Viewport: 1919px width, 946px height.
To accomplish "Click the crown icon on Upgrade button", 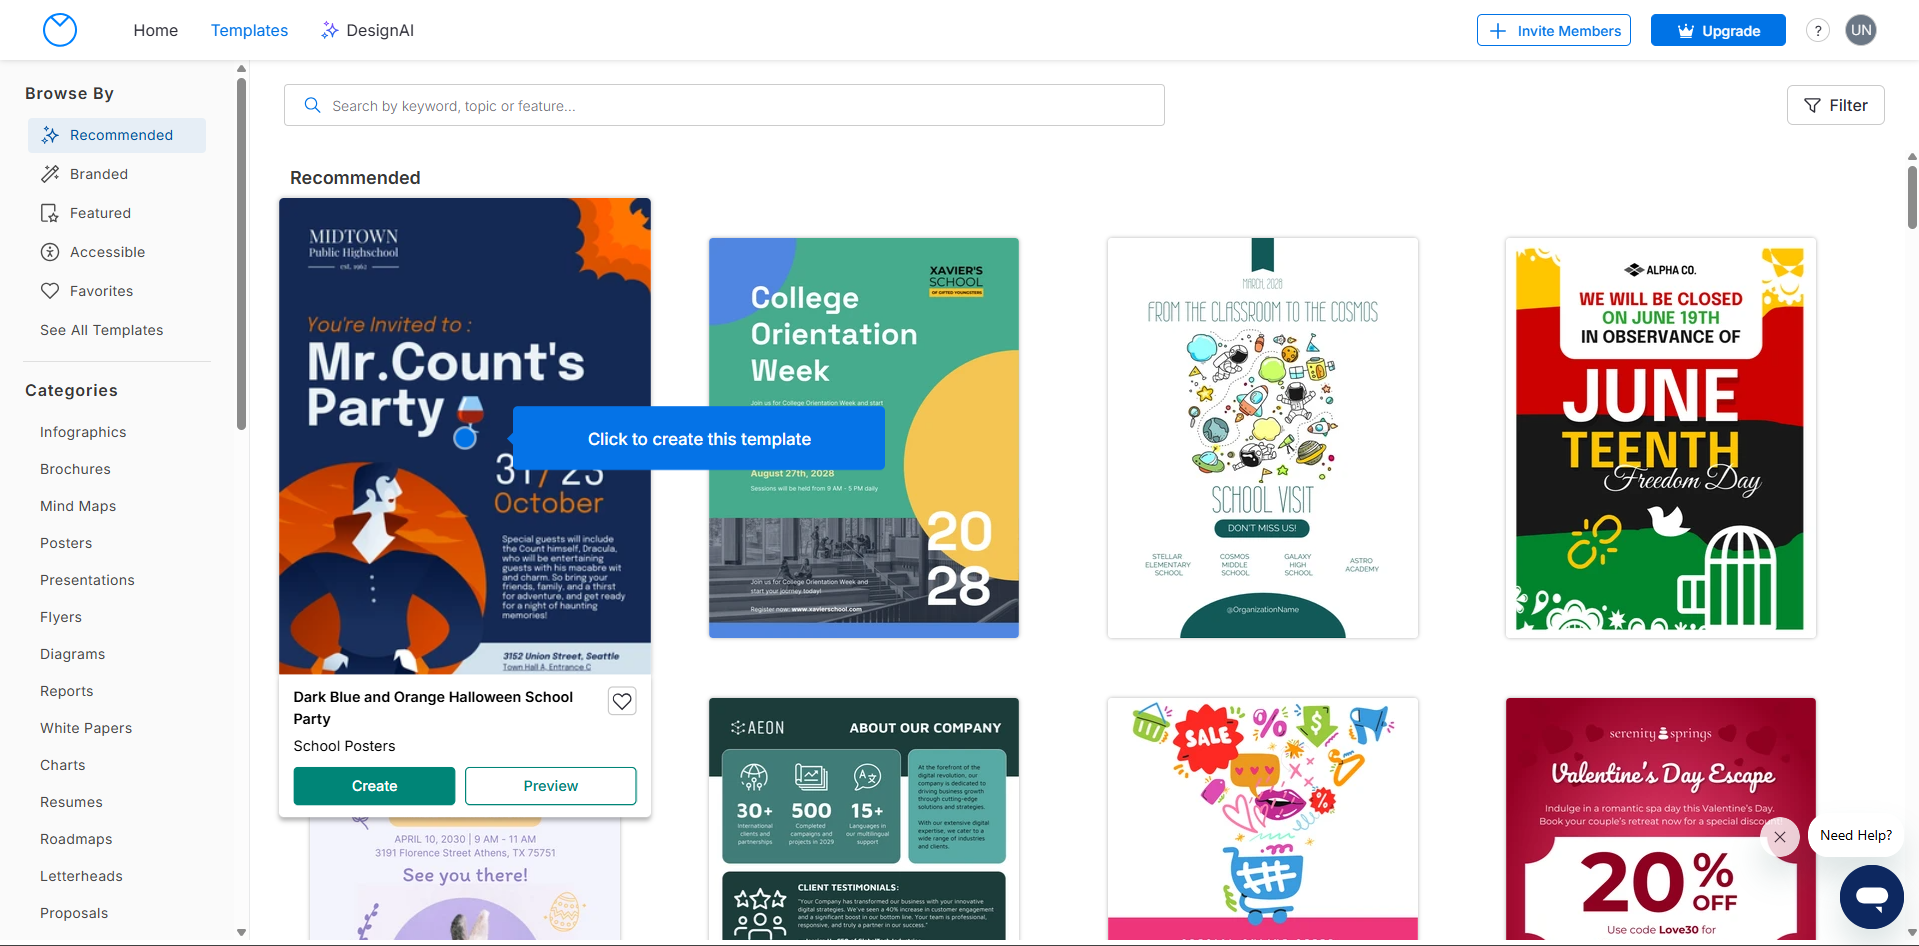I will click(x=1684, y=30).
